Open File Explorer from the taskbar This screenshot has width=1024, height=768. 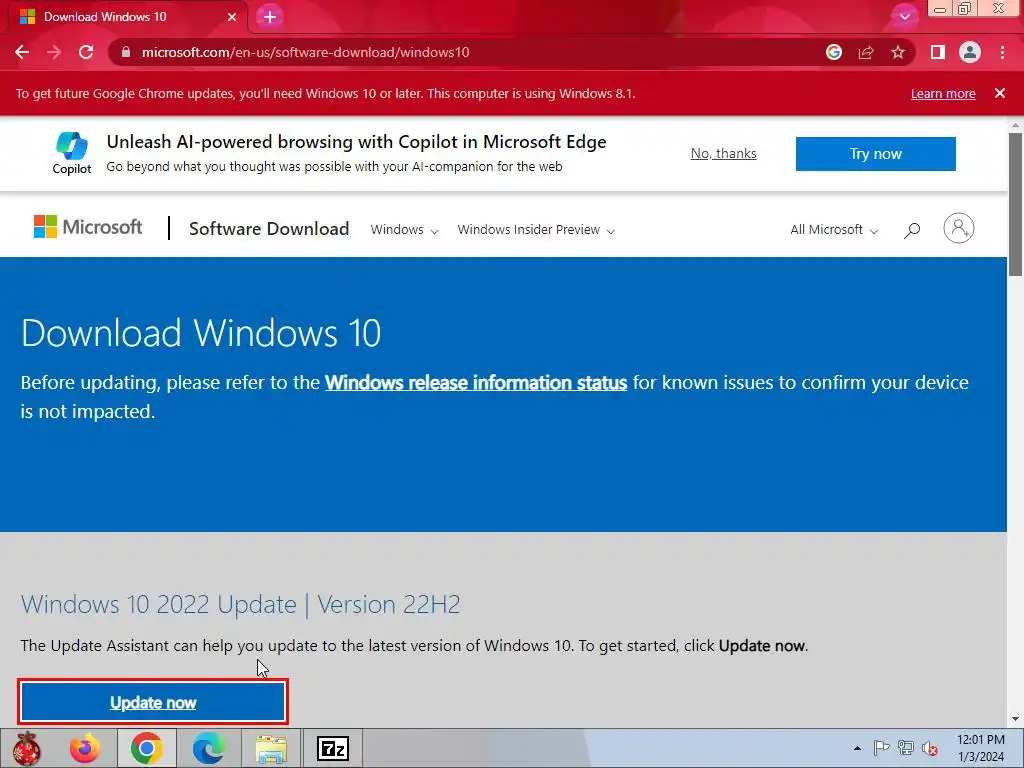271,749
